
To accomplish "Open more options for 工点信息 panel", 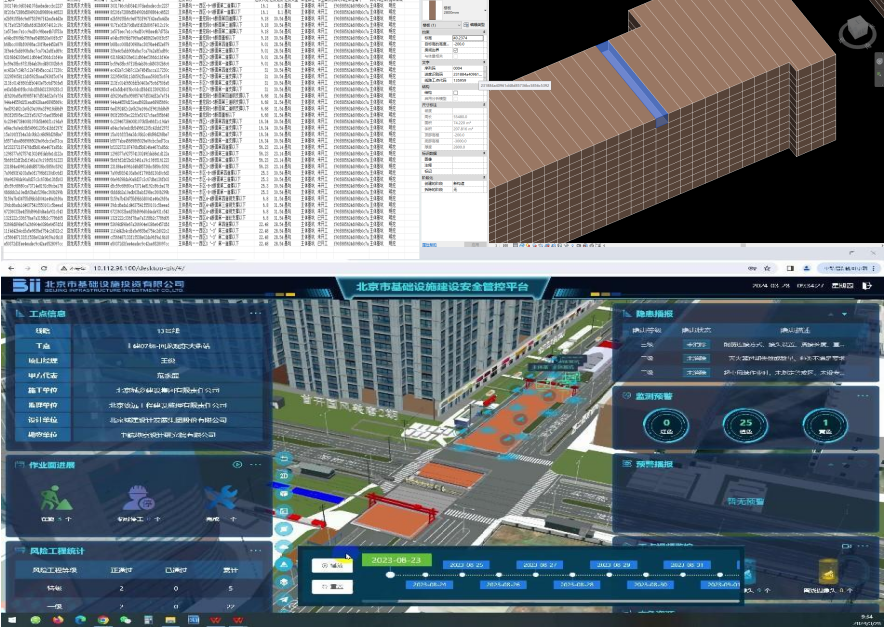I will coord(255,314).
